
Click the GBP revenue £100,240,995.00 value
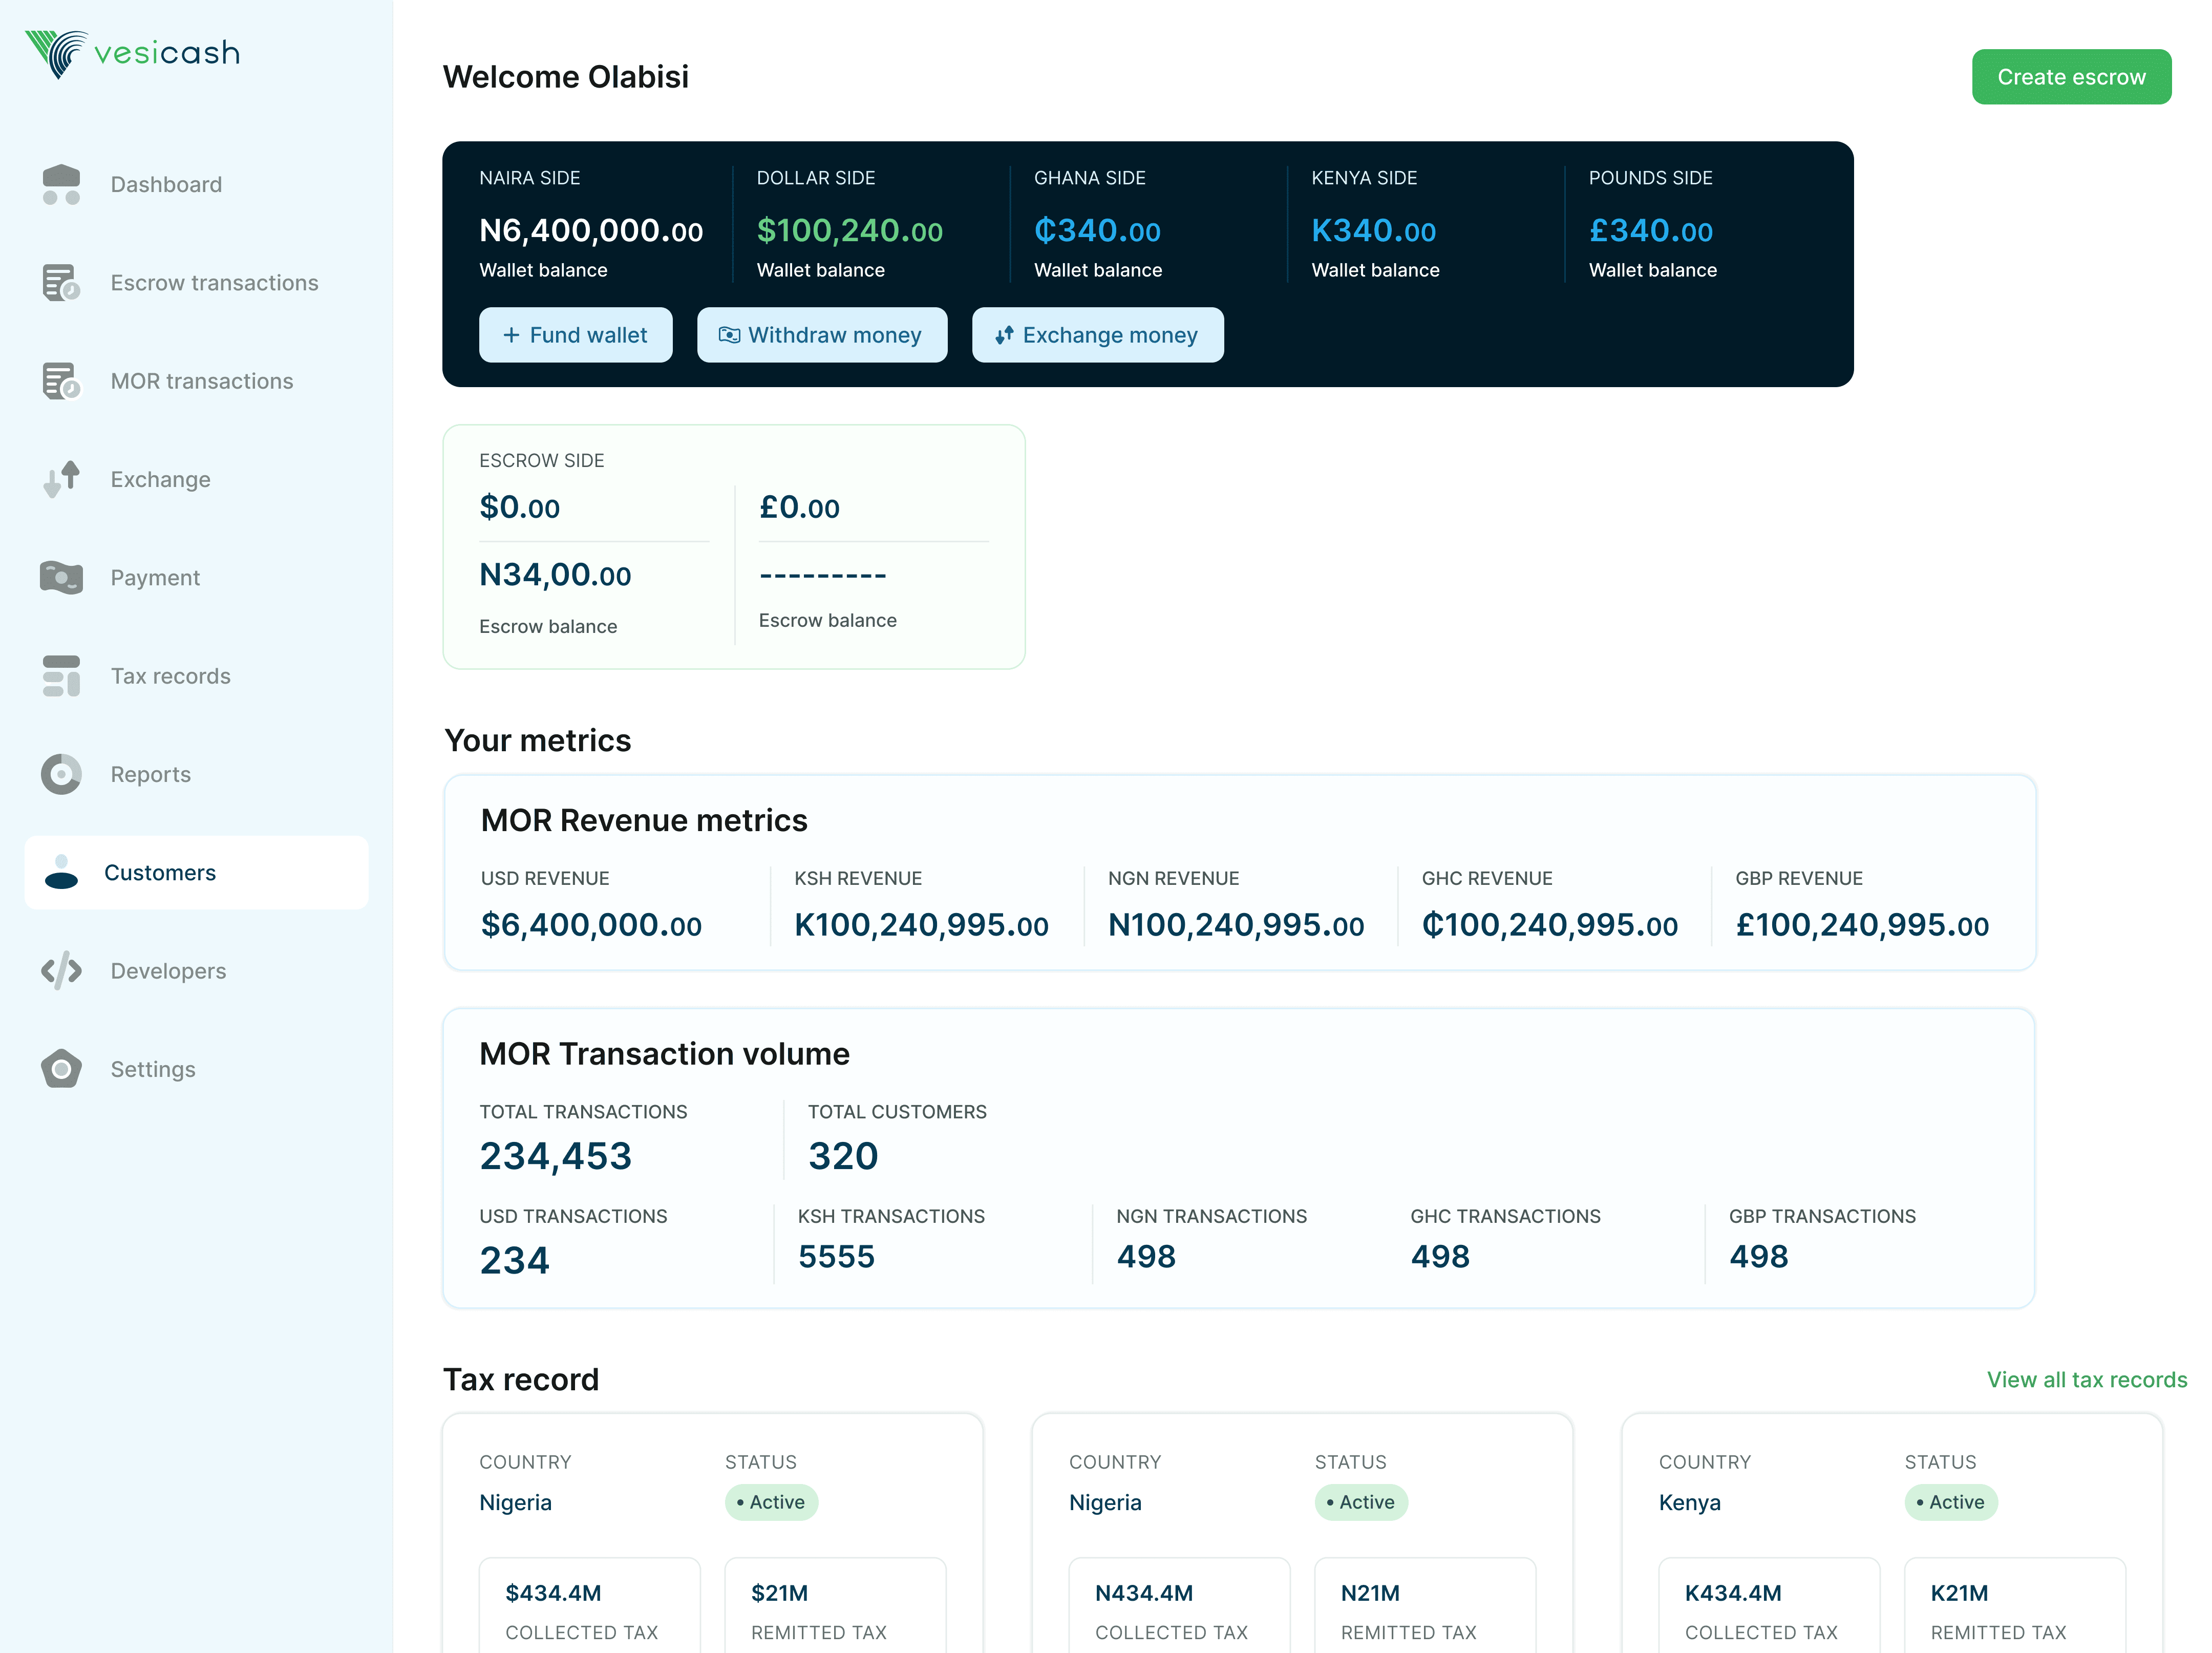[1862, 925]
